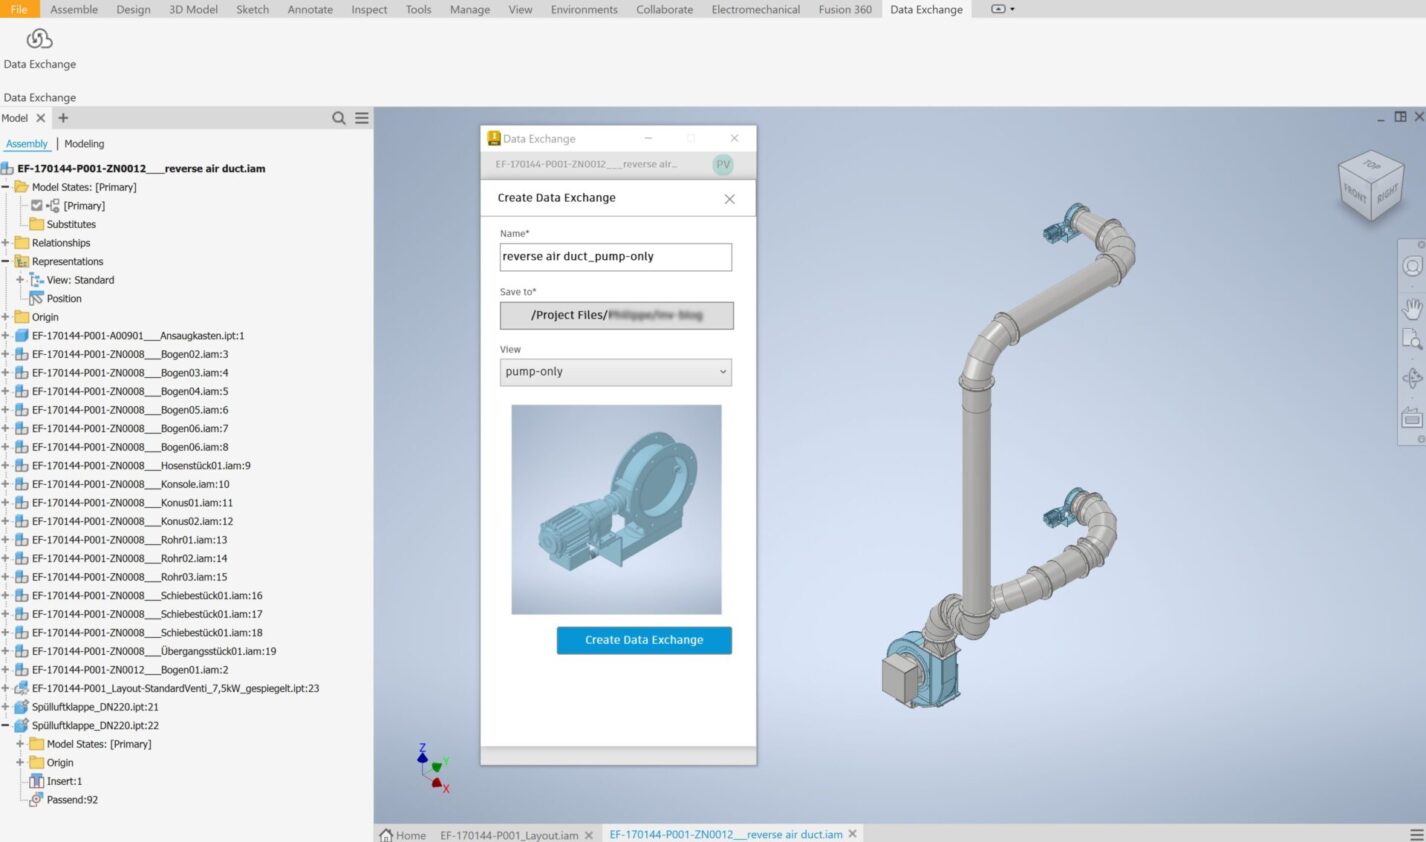Image resolution: width=1426 pixels, height=842 pixels.
Task: Select root node reverse air duct.iam
Action: pyautogui.click(x=141, y=169)
